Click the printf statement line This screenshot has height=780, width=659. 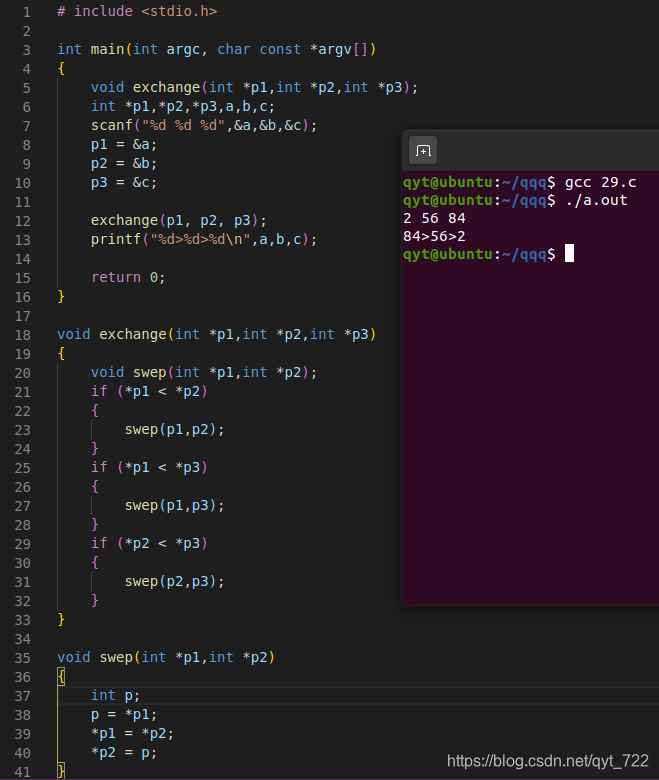click(203, 240)
